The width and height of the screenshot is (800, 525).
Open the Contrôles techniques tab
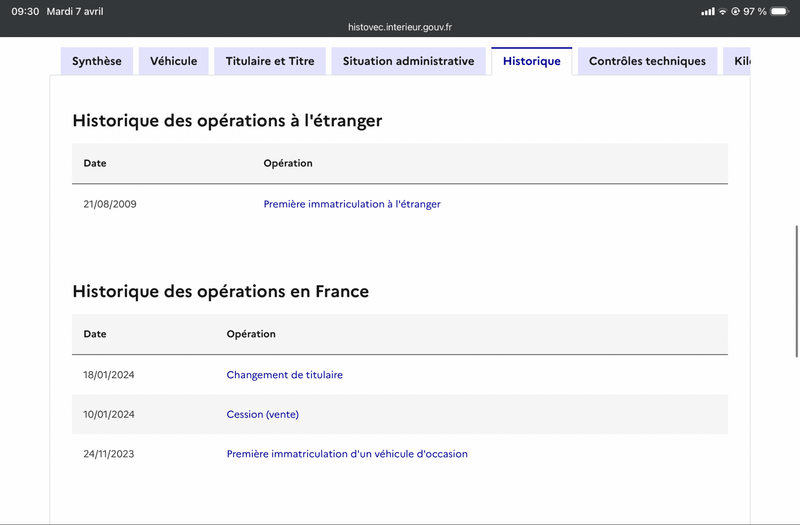(647, 61)
